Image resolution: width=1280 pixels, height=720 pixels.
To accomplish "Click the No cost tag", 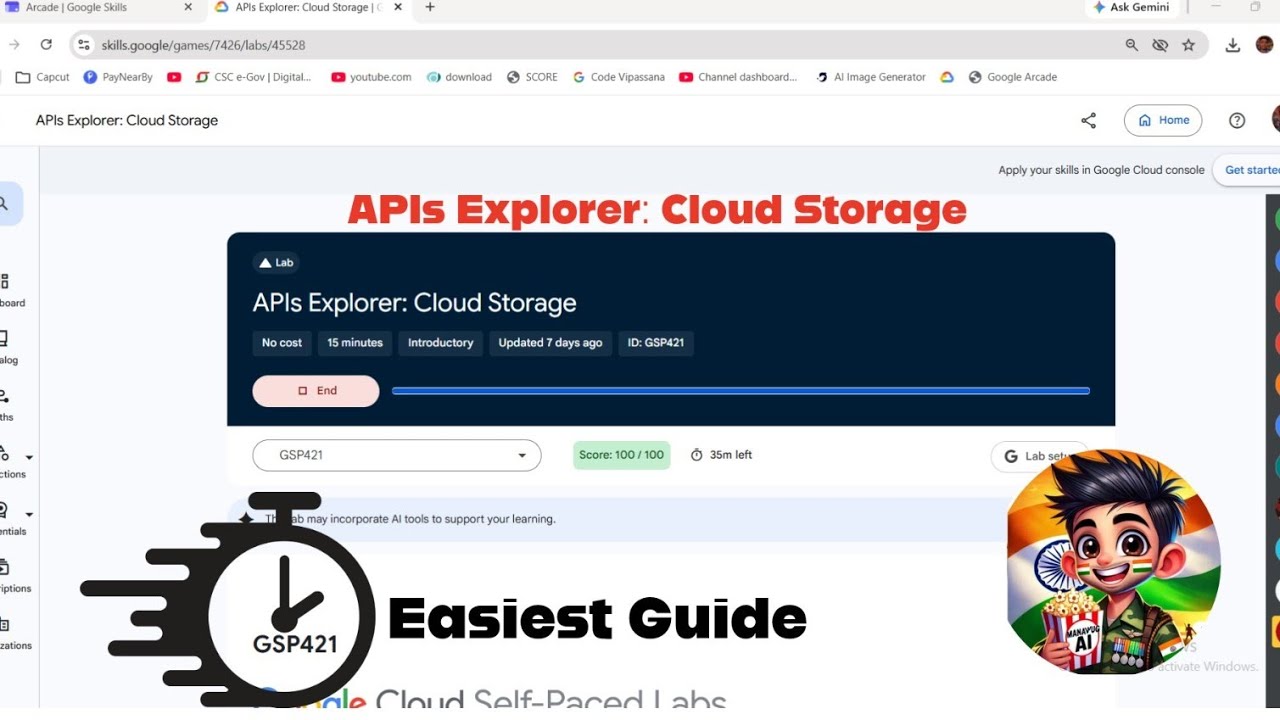I will click(282, 343).
